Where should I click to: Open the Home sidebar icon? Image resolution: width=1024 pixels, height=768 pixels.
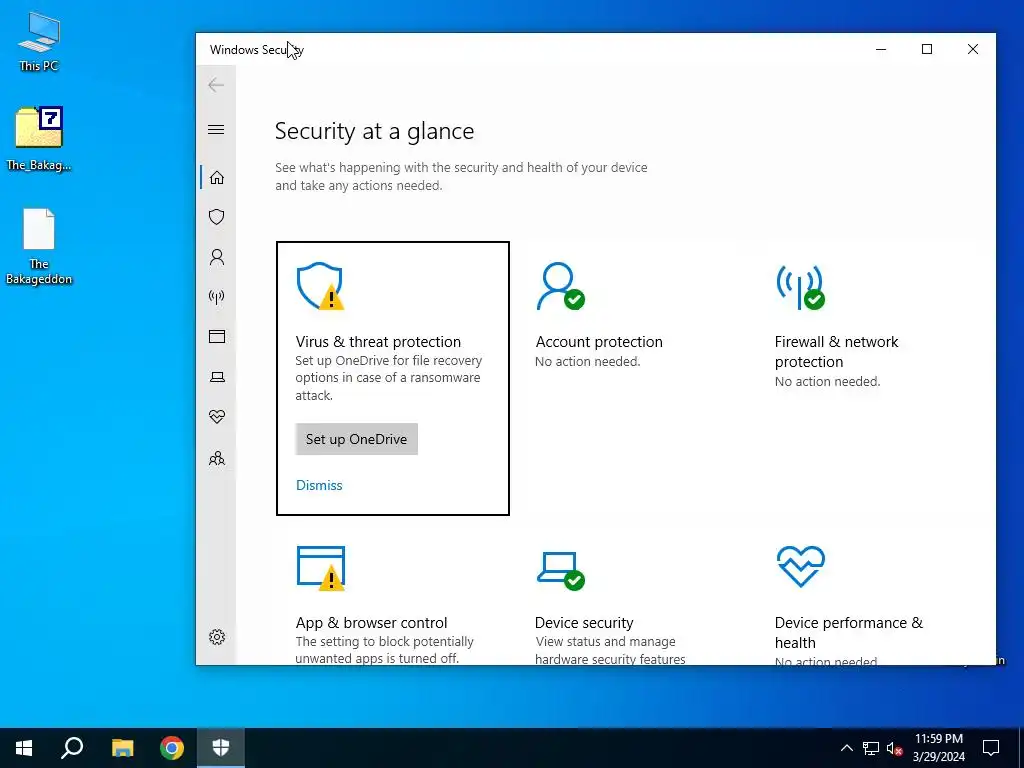[217, 178]
